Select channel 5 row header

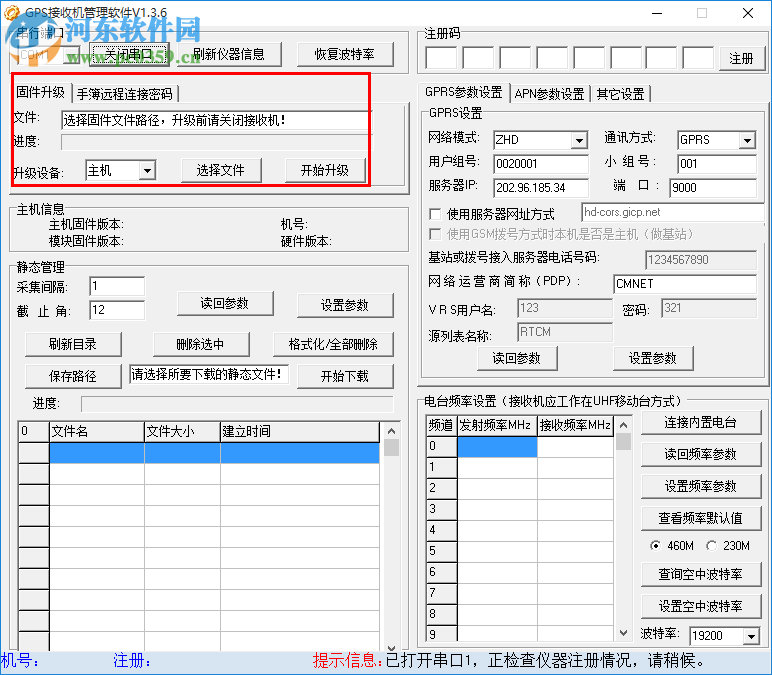tap(442, 551)
